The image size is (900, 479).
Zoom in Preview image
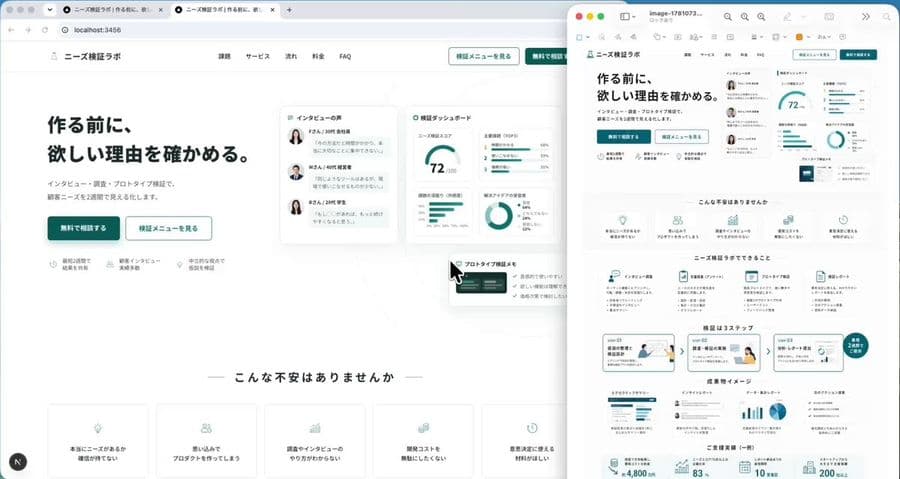(761, 17)
